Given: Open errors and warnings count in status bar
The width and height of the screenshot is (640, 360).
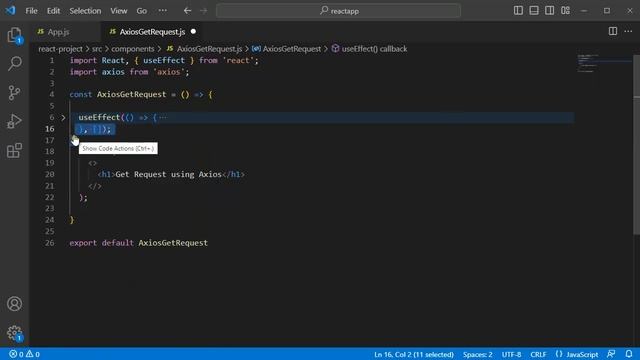Looking at the screenshot, I should [x=24, y=354].
